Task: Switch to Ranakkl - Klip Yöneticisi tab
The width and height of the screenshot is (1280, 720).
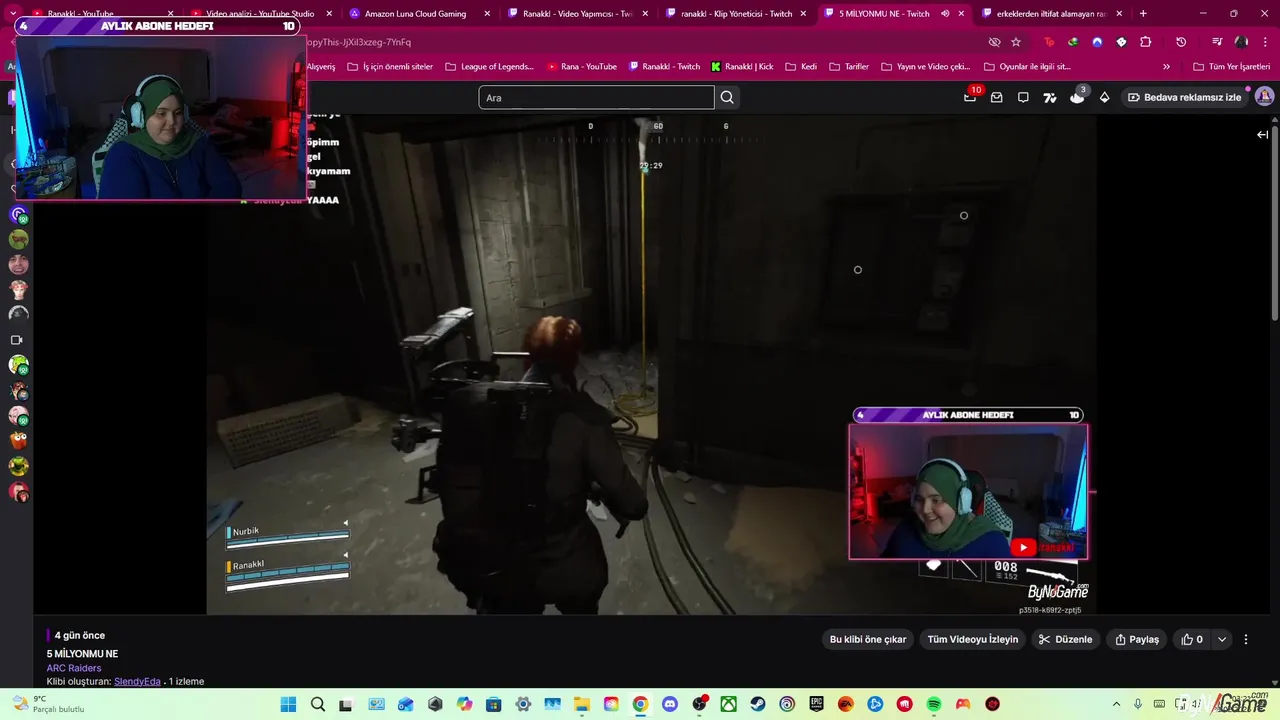Action: (736, 14)
